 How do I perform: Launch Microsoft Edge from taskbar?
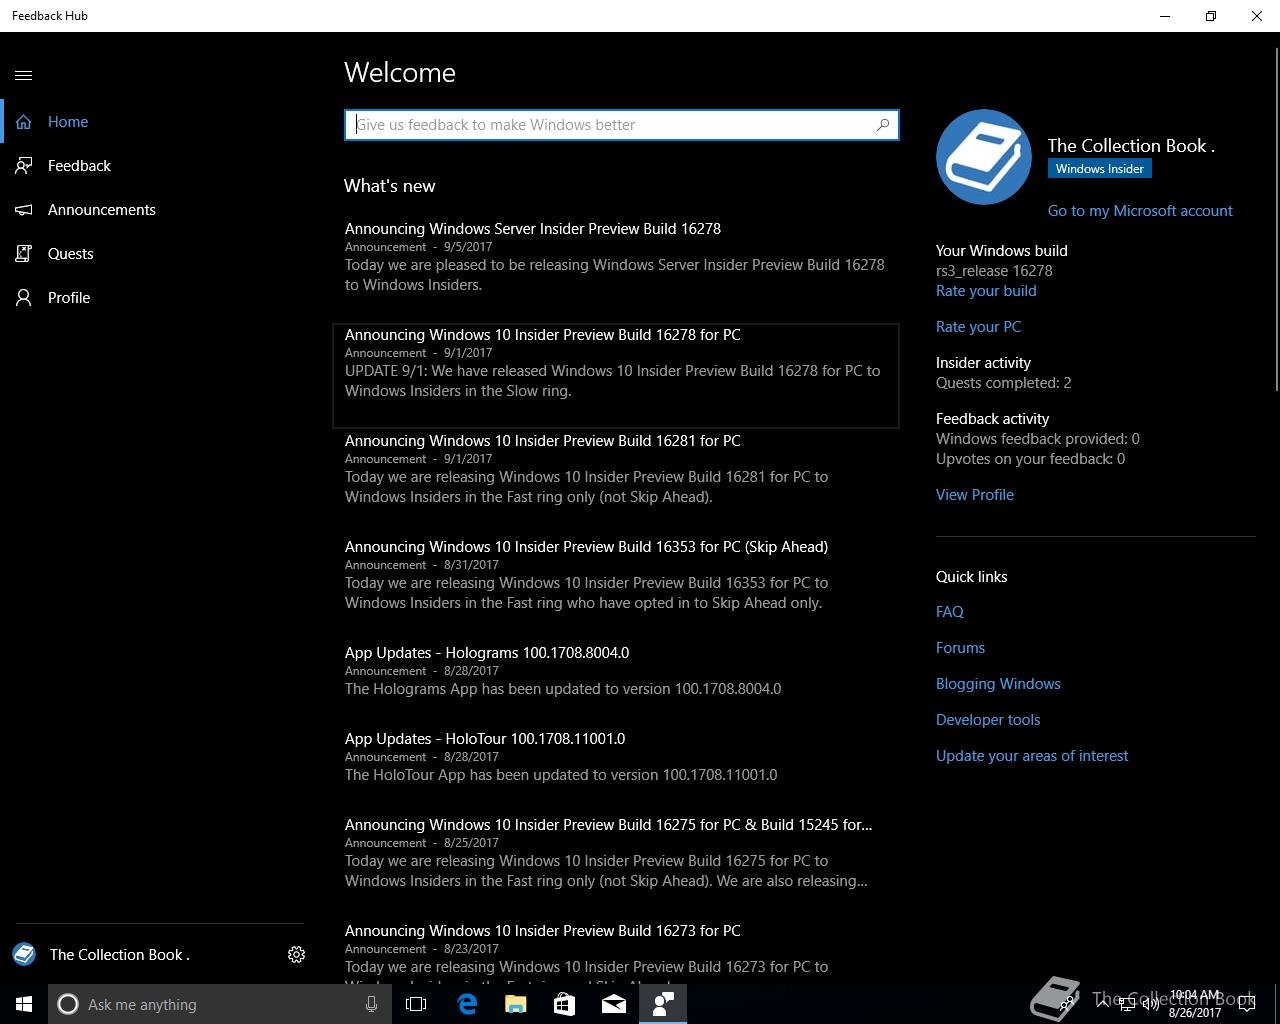click(x=466, y=1004)
